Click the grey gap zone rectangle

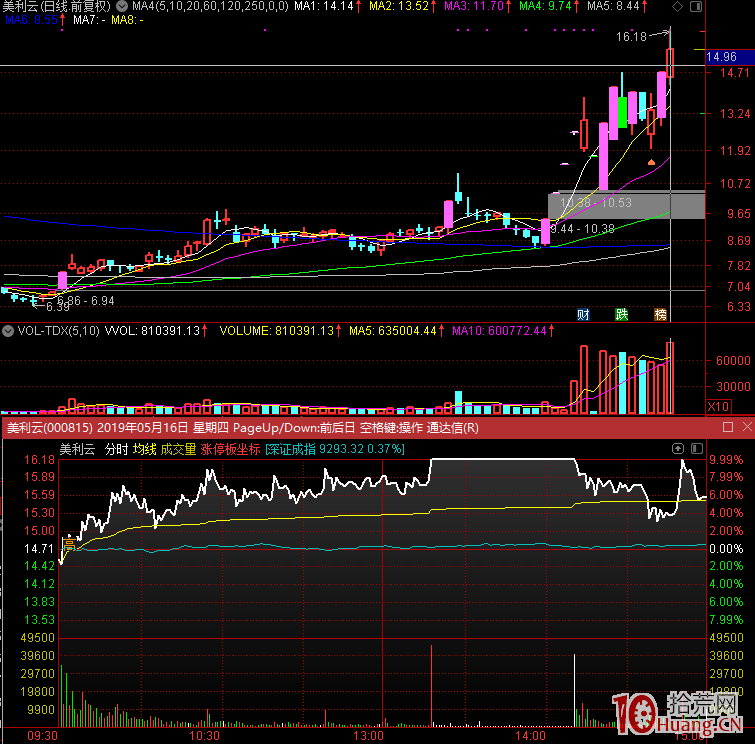[626, 206]
